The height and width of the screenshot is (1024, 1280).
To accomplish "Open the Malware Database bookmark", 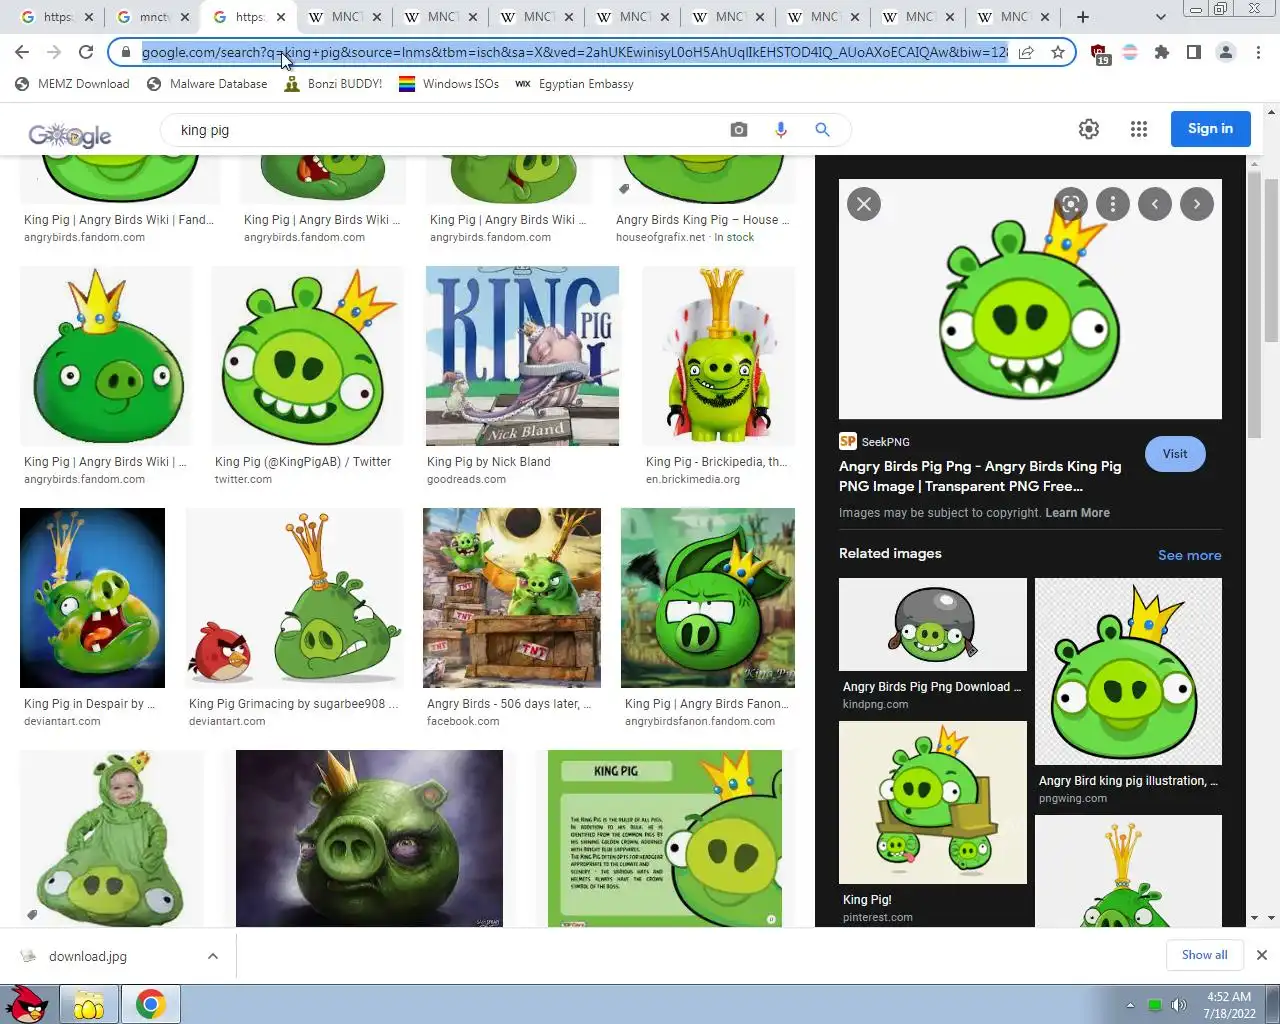I will pyautogui.click(x=207, y=84).
